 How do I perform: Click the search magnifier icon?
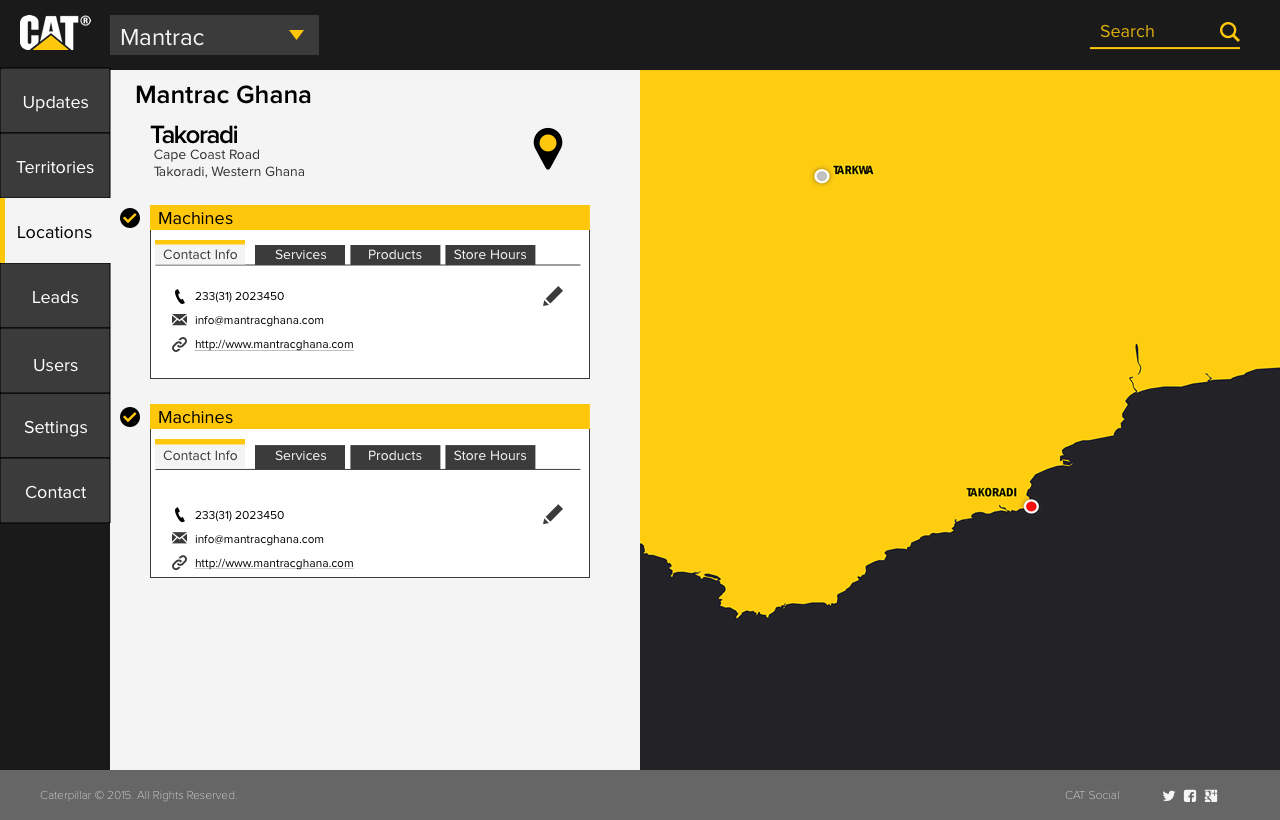pyautogui.click(x=1230, y=32)
